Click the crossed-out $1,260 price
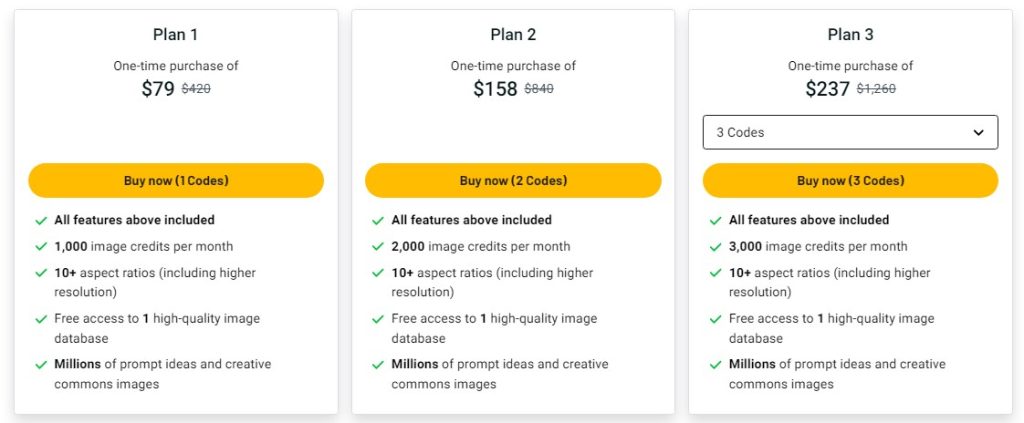Image resolution: width=1024 pixels, height=423 pixels. 876,89
